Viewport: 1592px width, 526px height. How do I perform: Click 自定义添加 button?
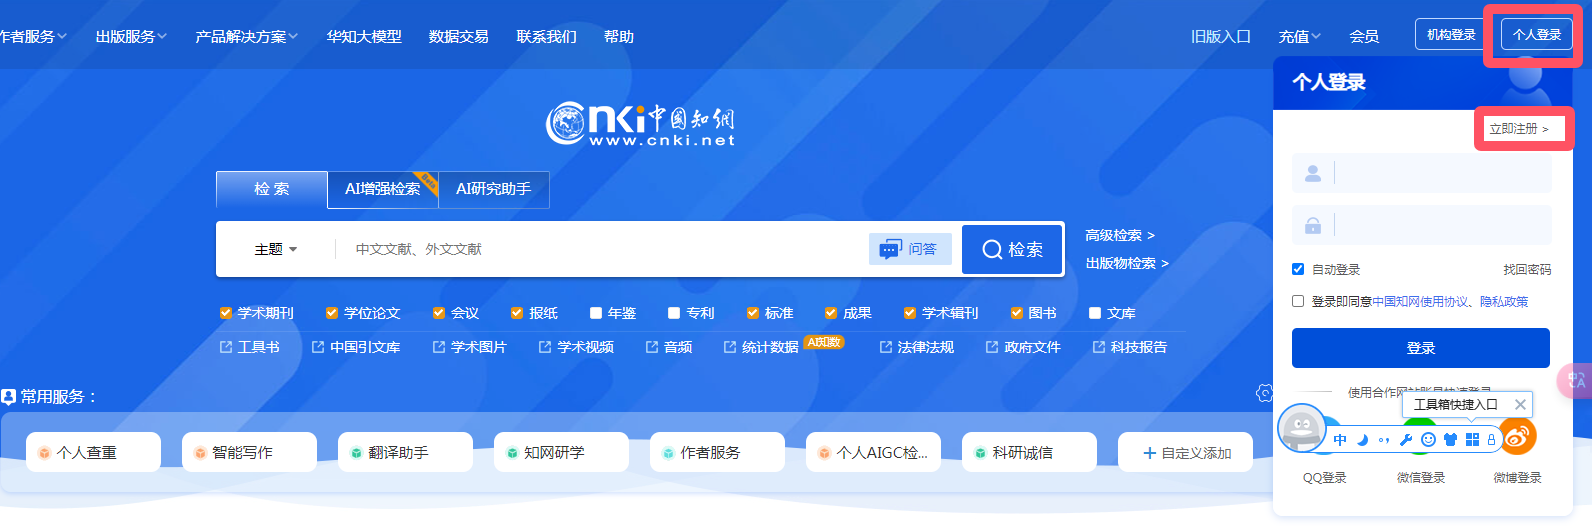click(1186, 452)
